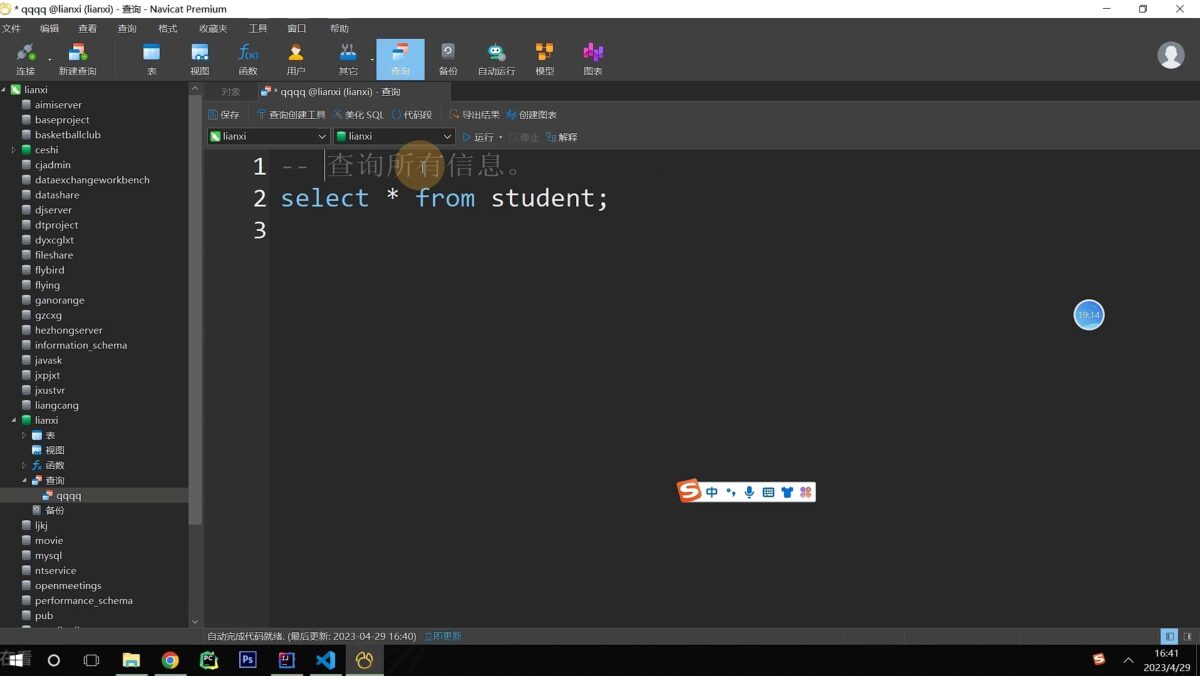
Task: Open the 格式 (Format) menu
Action: pyautogui.click(x=168, y=29)
